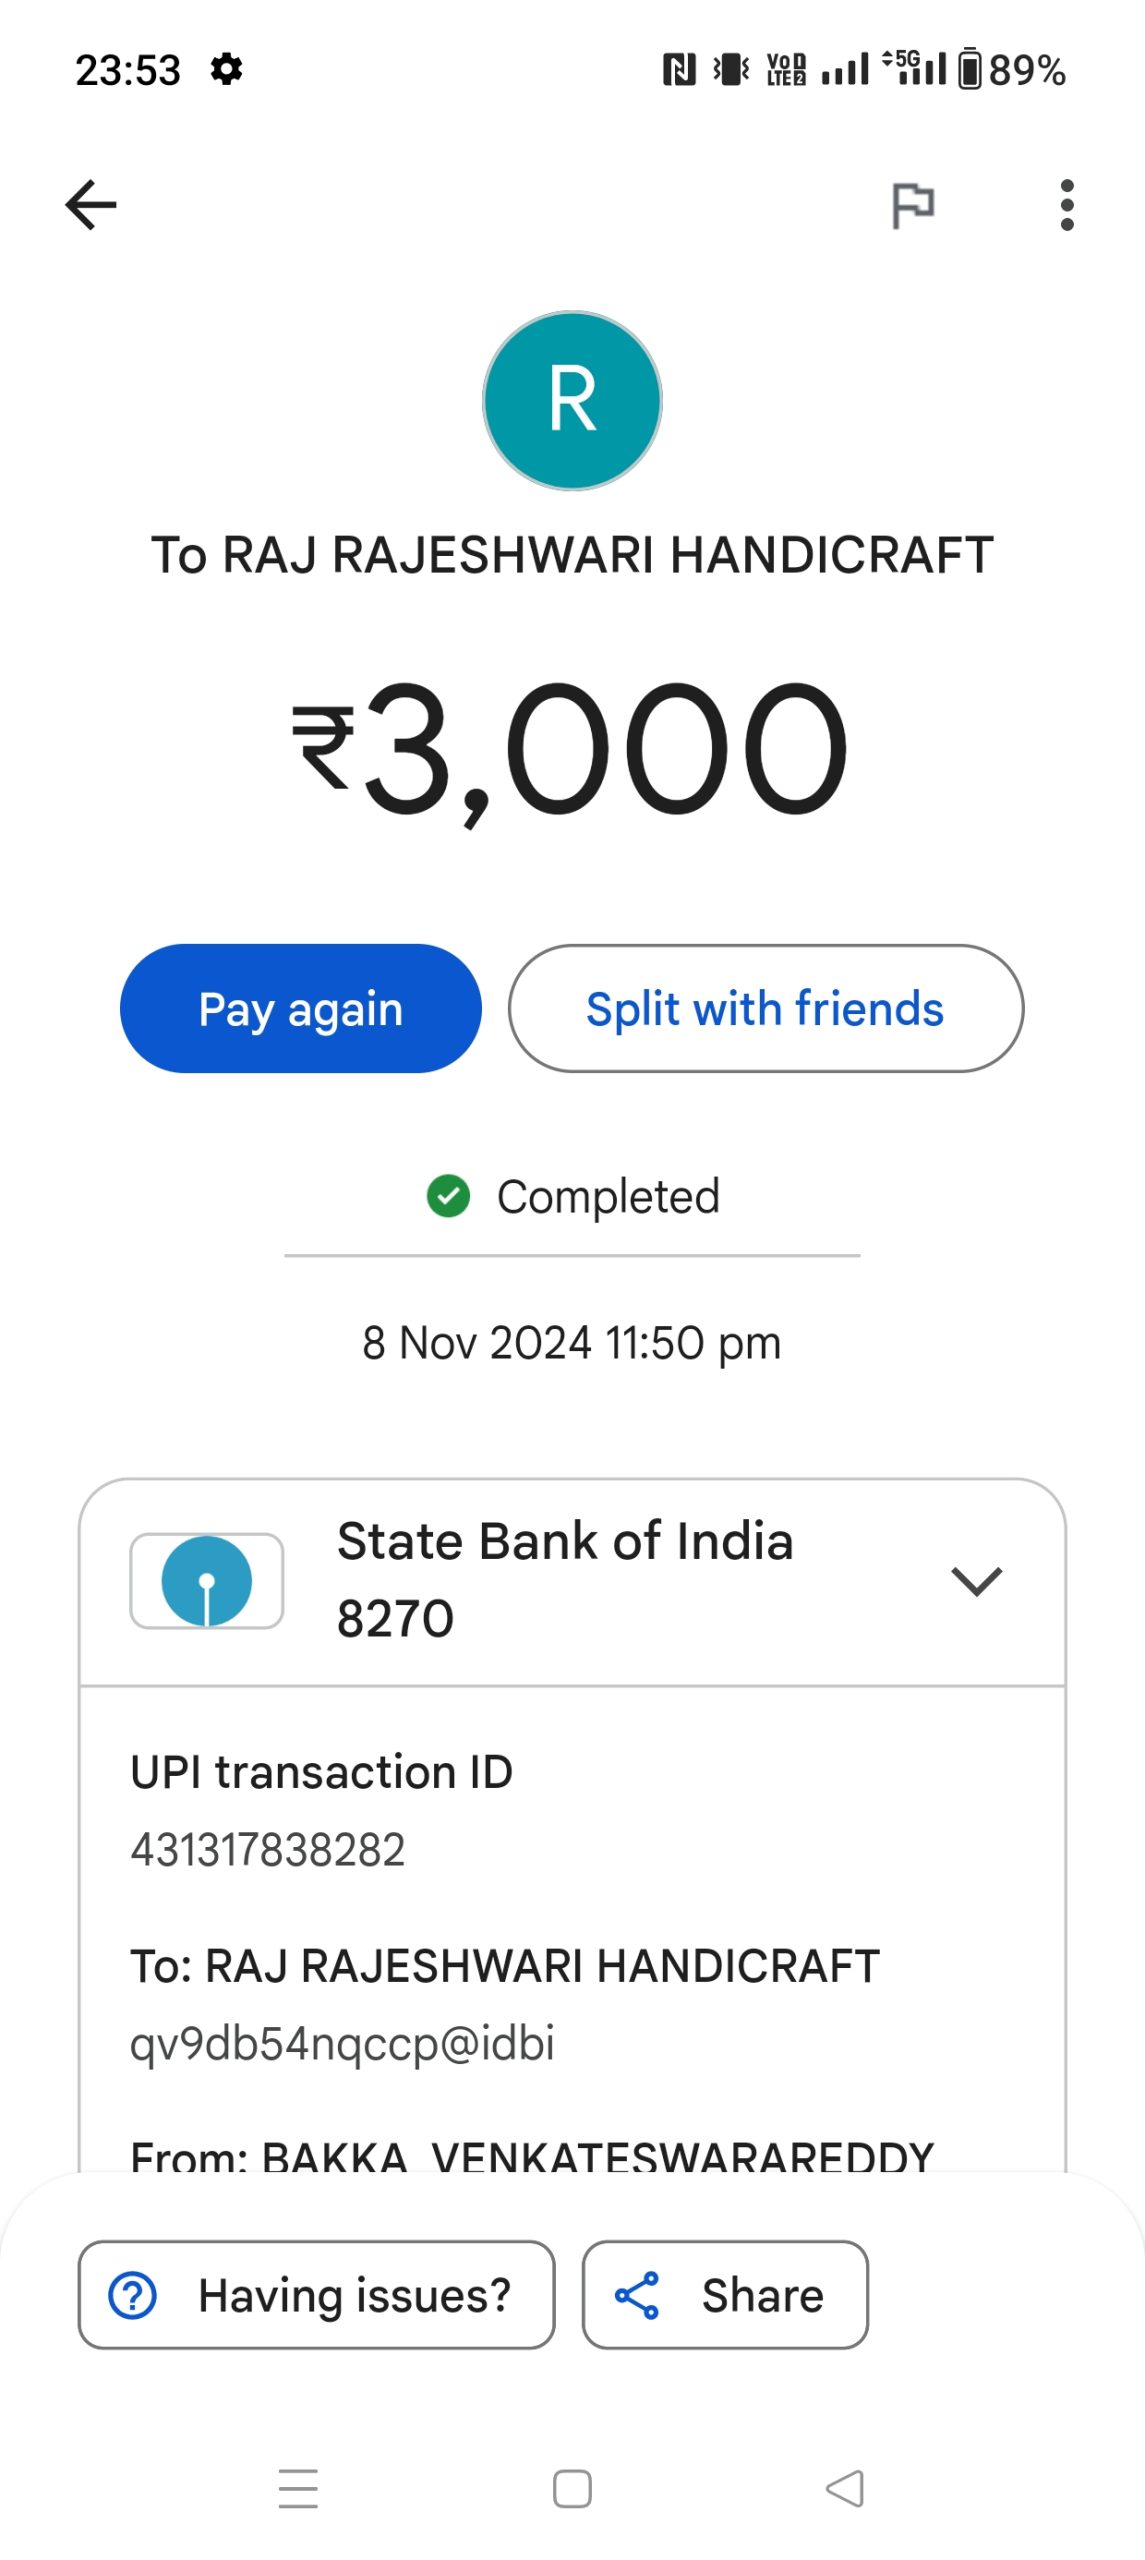The image size is (1145, 2560).
Task: Tap the back arrow
Action: click(91, 205)
